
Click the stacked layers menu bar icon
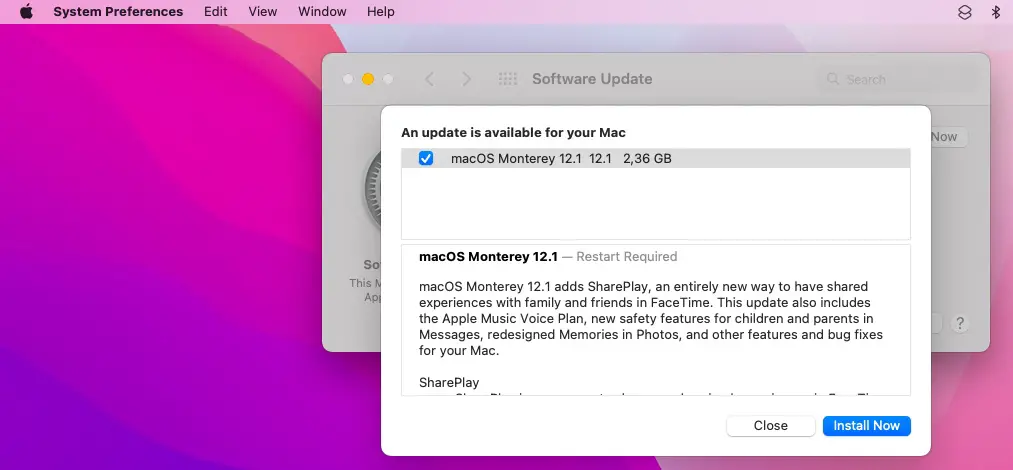point(964,12)
